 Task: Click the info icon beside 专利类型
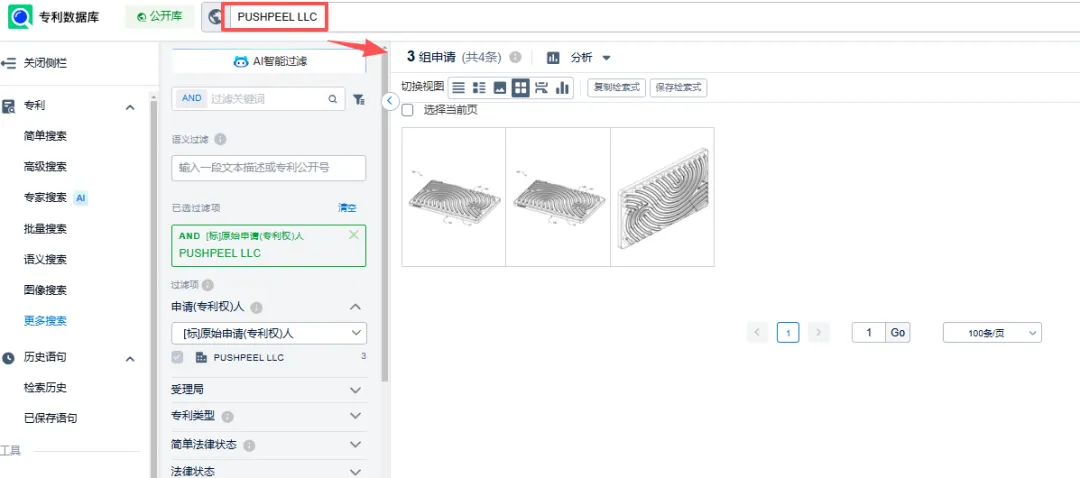[x=227, y=417]
